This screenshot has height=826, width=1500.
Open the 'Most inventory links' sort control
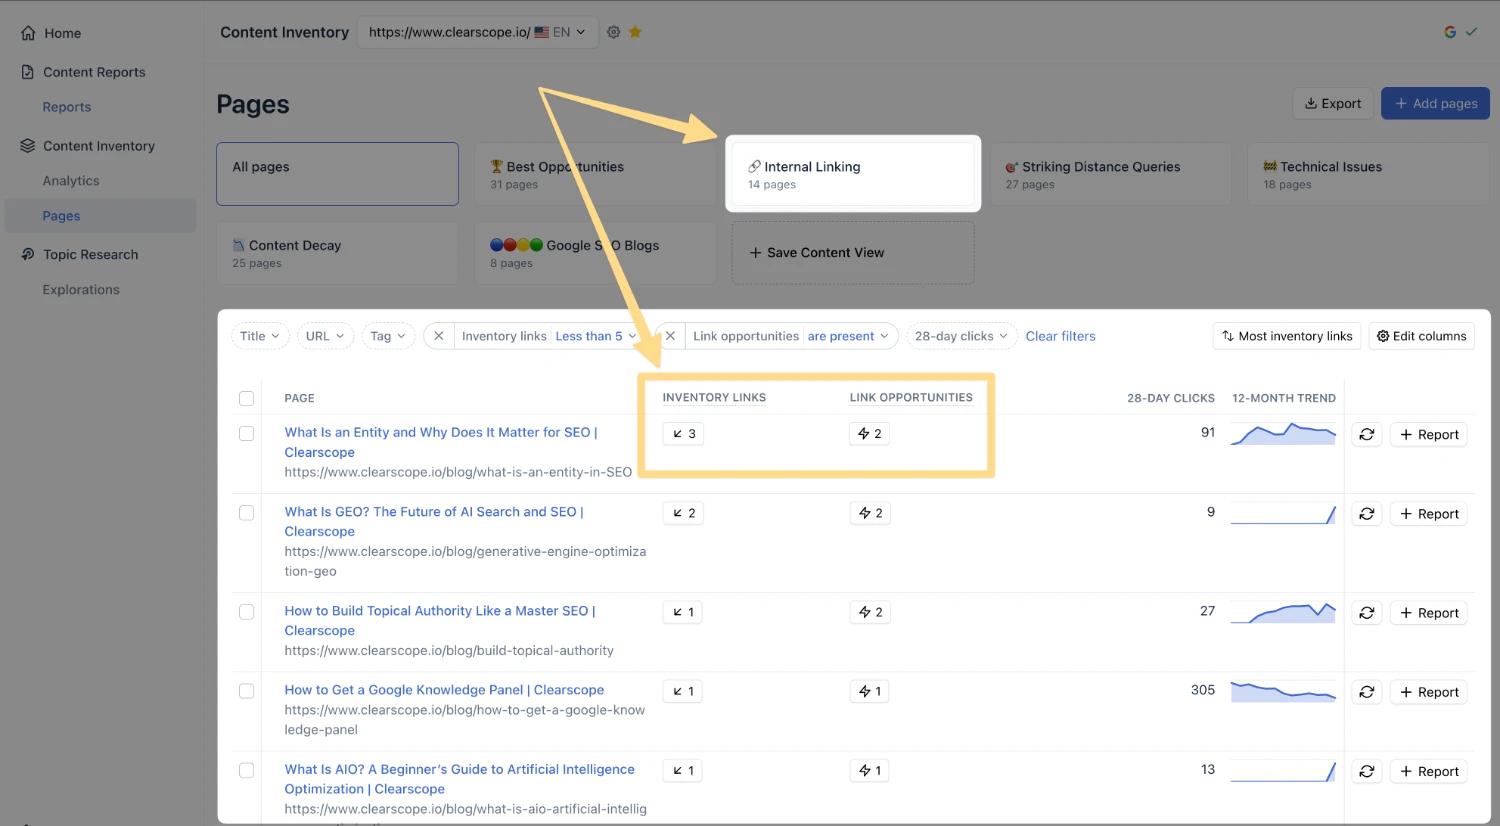1286,336
